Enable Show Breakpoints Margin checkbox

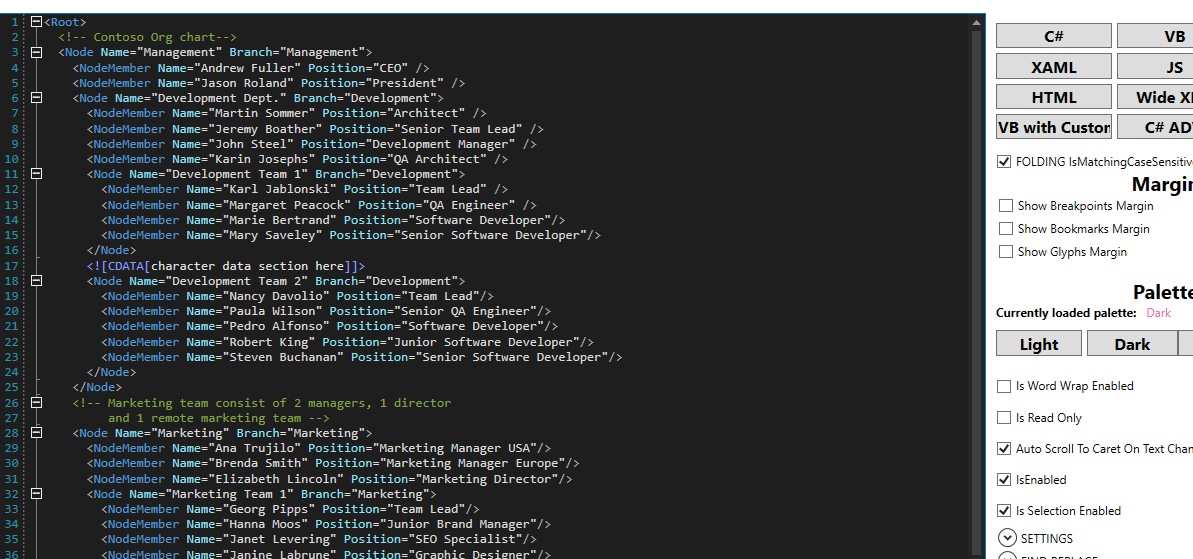click(1006, 205)
